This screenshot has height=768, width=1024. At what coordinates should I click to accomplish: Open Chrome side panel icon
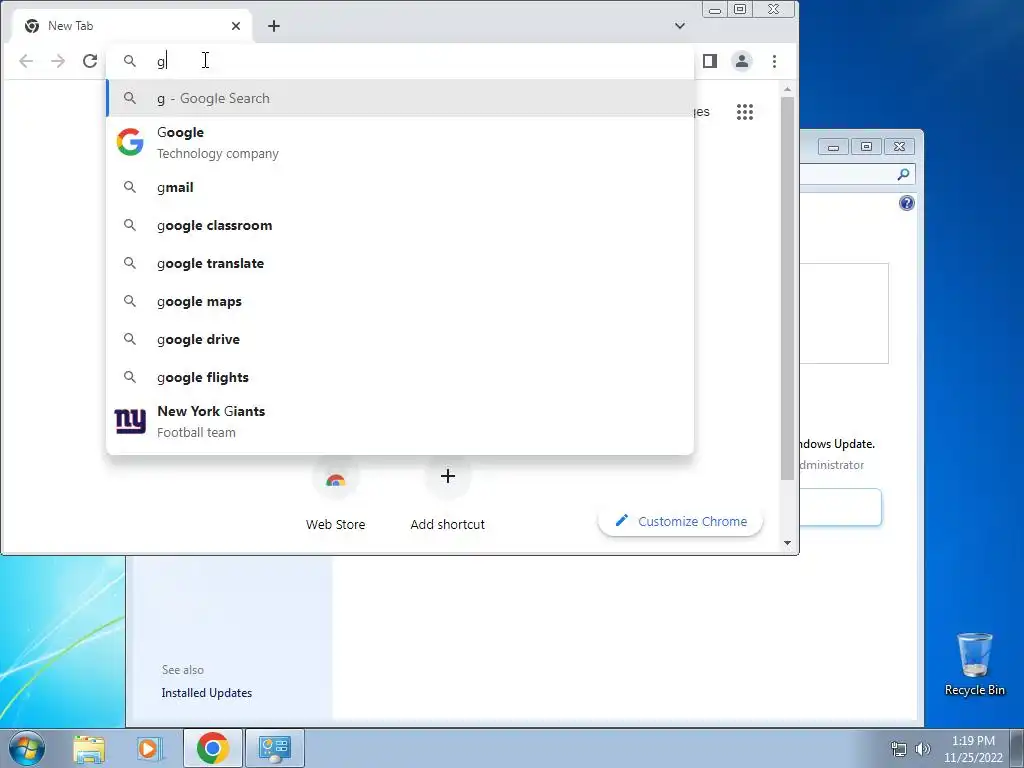710,61
